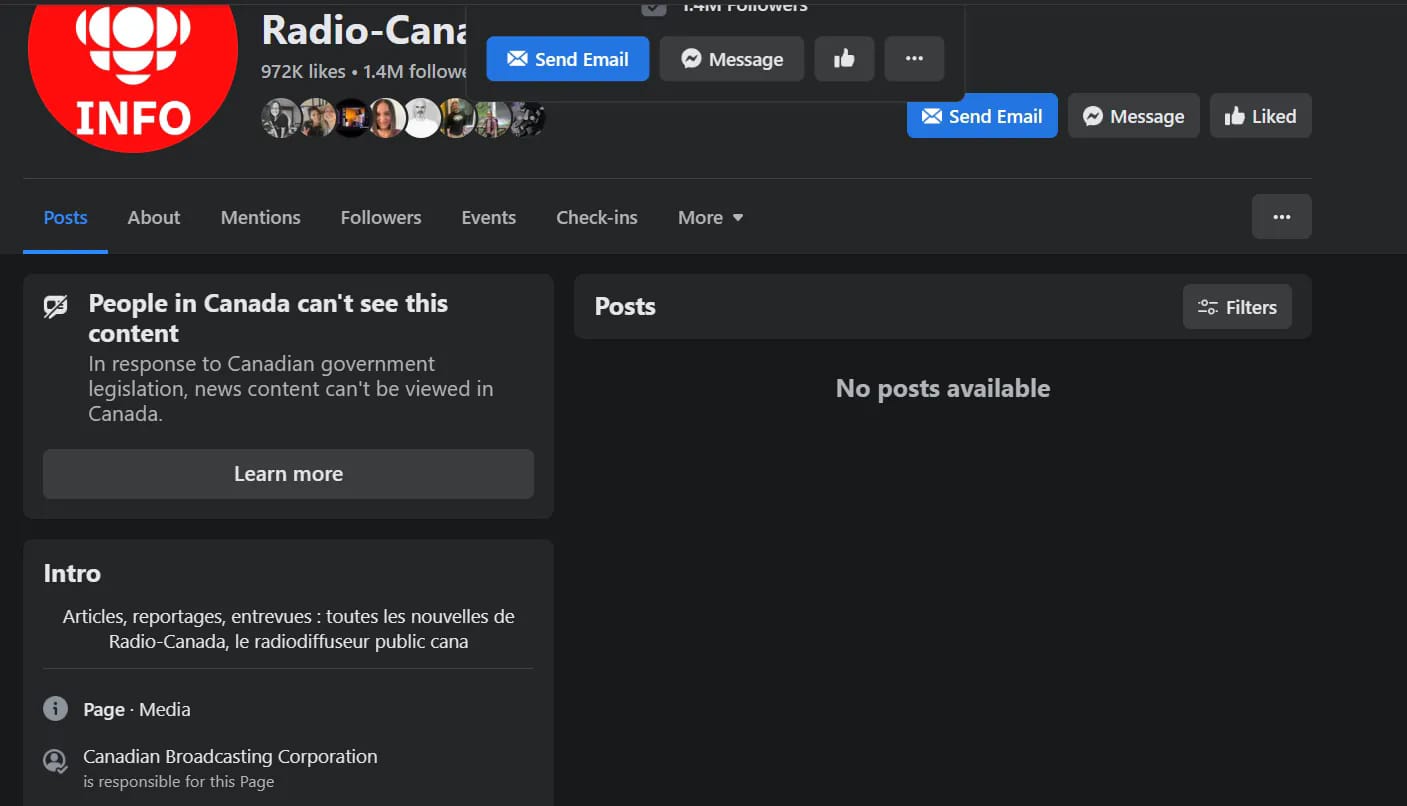1407x806 pixels.
Task: Click the person icon beside Canadian Broadcasting Corporation
Action: click(55, 761)
